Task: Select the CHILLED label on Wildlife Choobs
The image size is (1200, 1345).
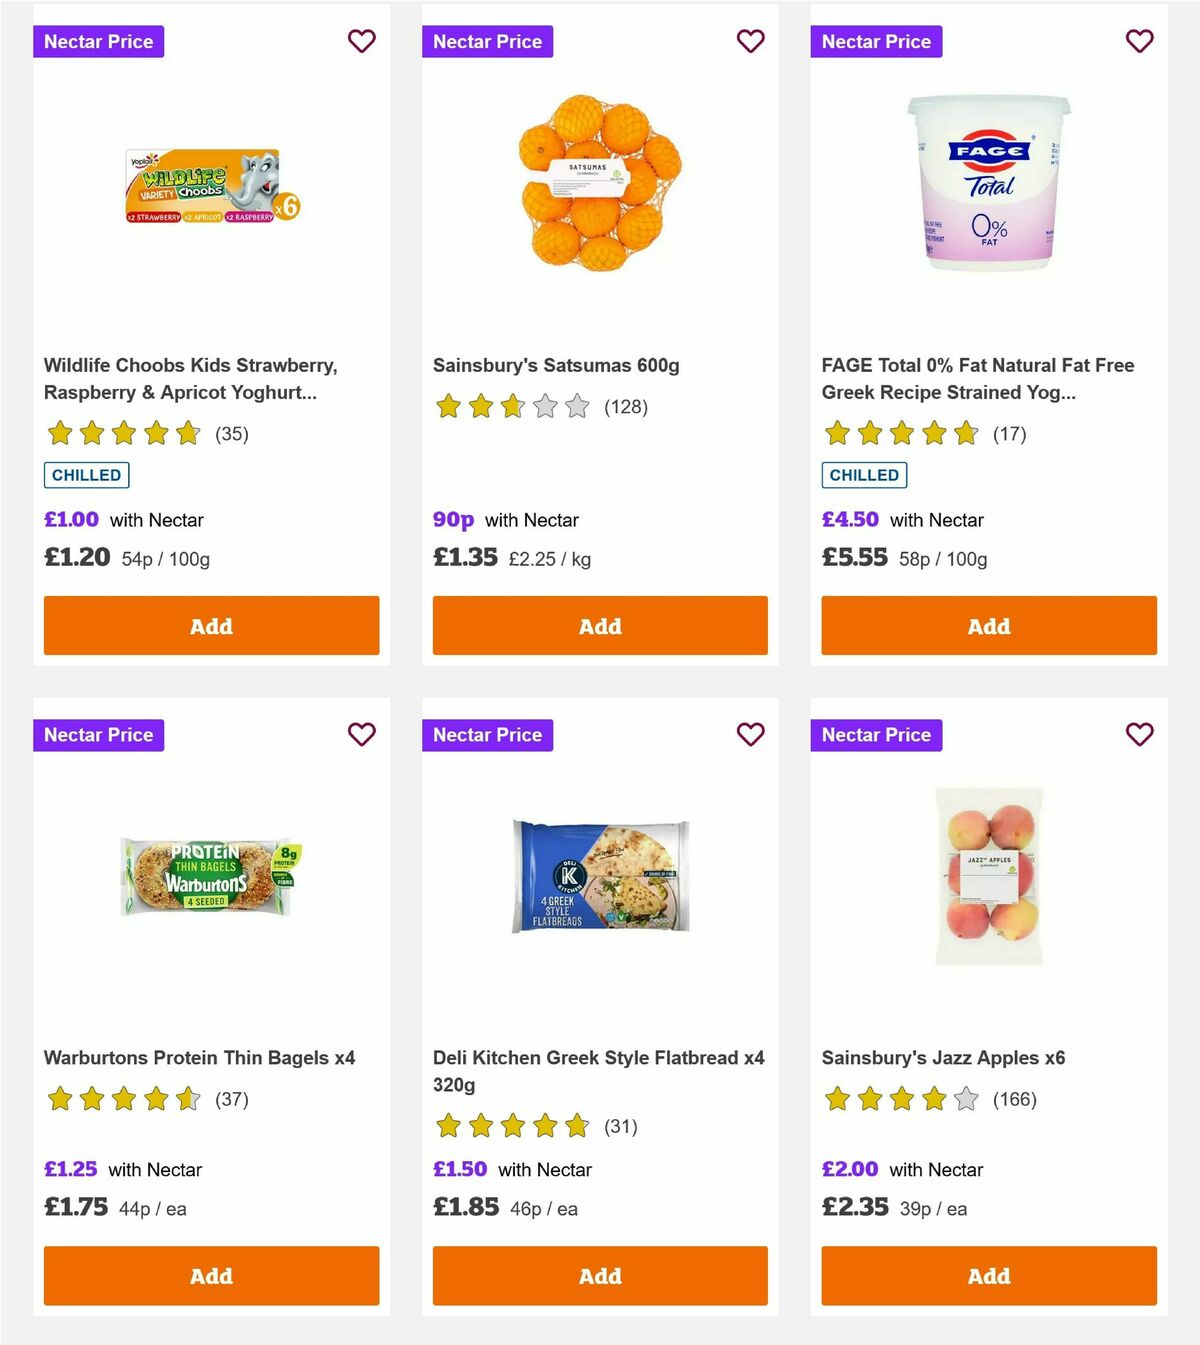Action: pyautogui.click(x=86, y=475)
